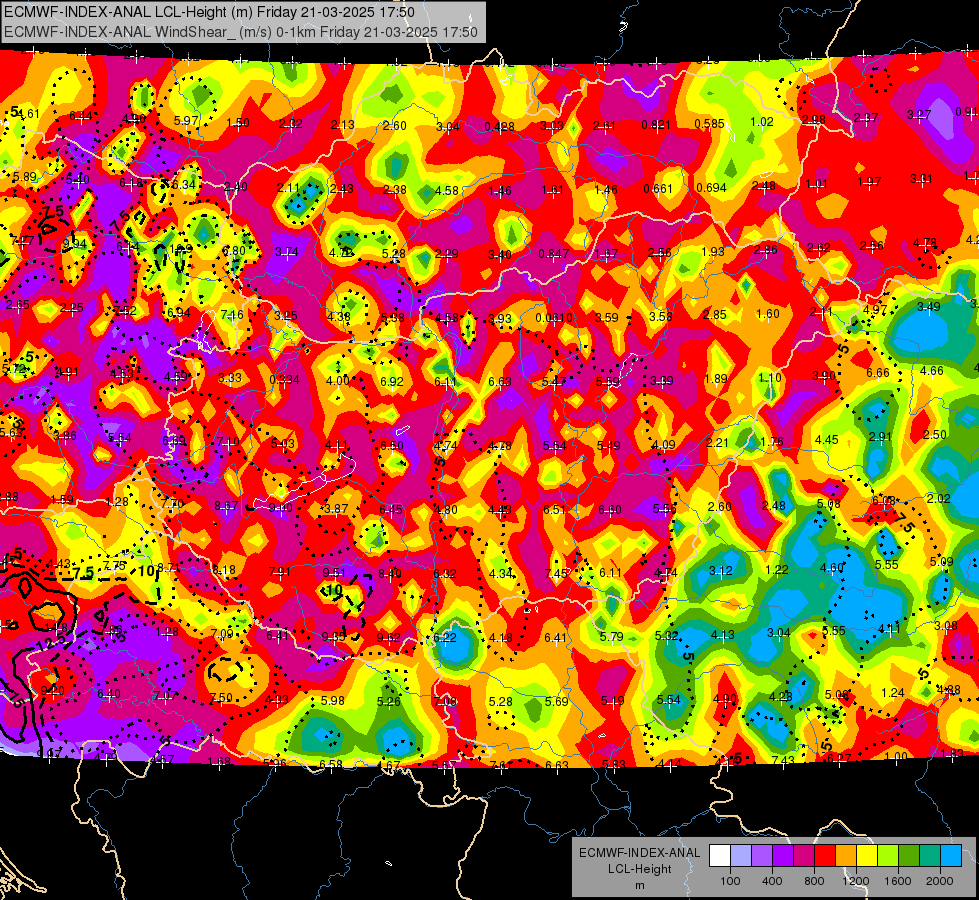This screenshot has width=979, height=900.
Task: Click the wind shear value 5.69
Action: coord(556,701)
